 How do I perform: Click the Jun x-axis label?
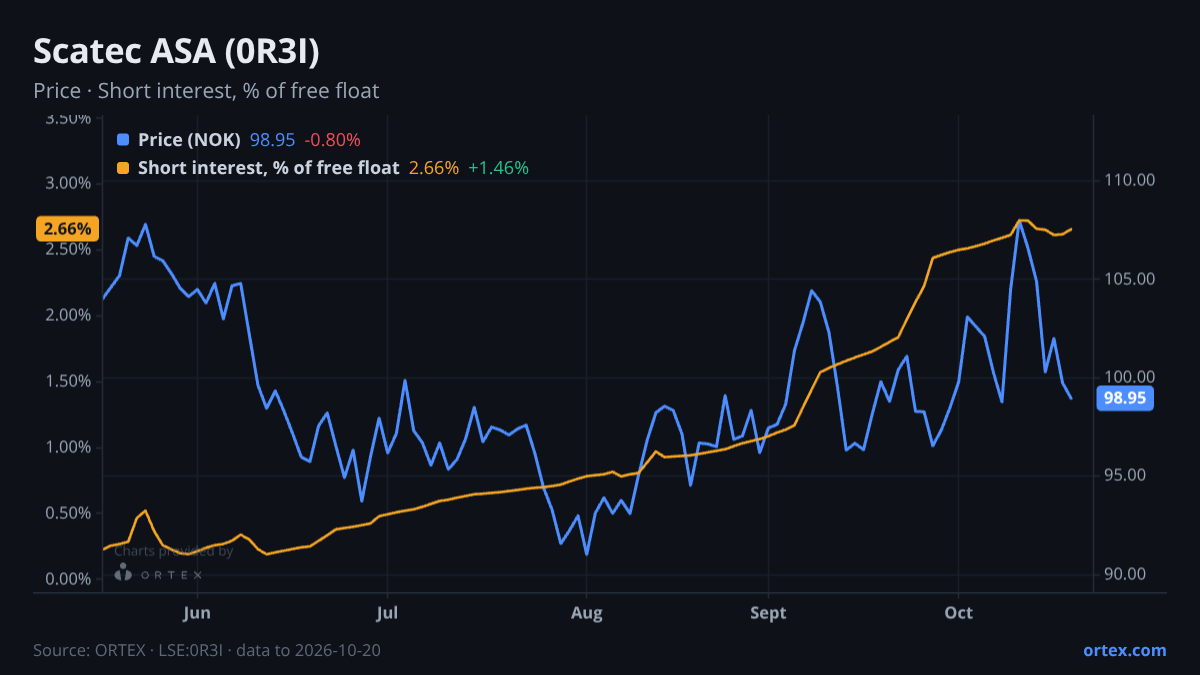197,613
